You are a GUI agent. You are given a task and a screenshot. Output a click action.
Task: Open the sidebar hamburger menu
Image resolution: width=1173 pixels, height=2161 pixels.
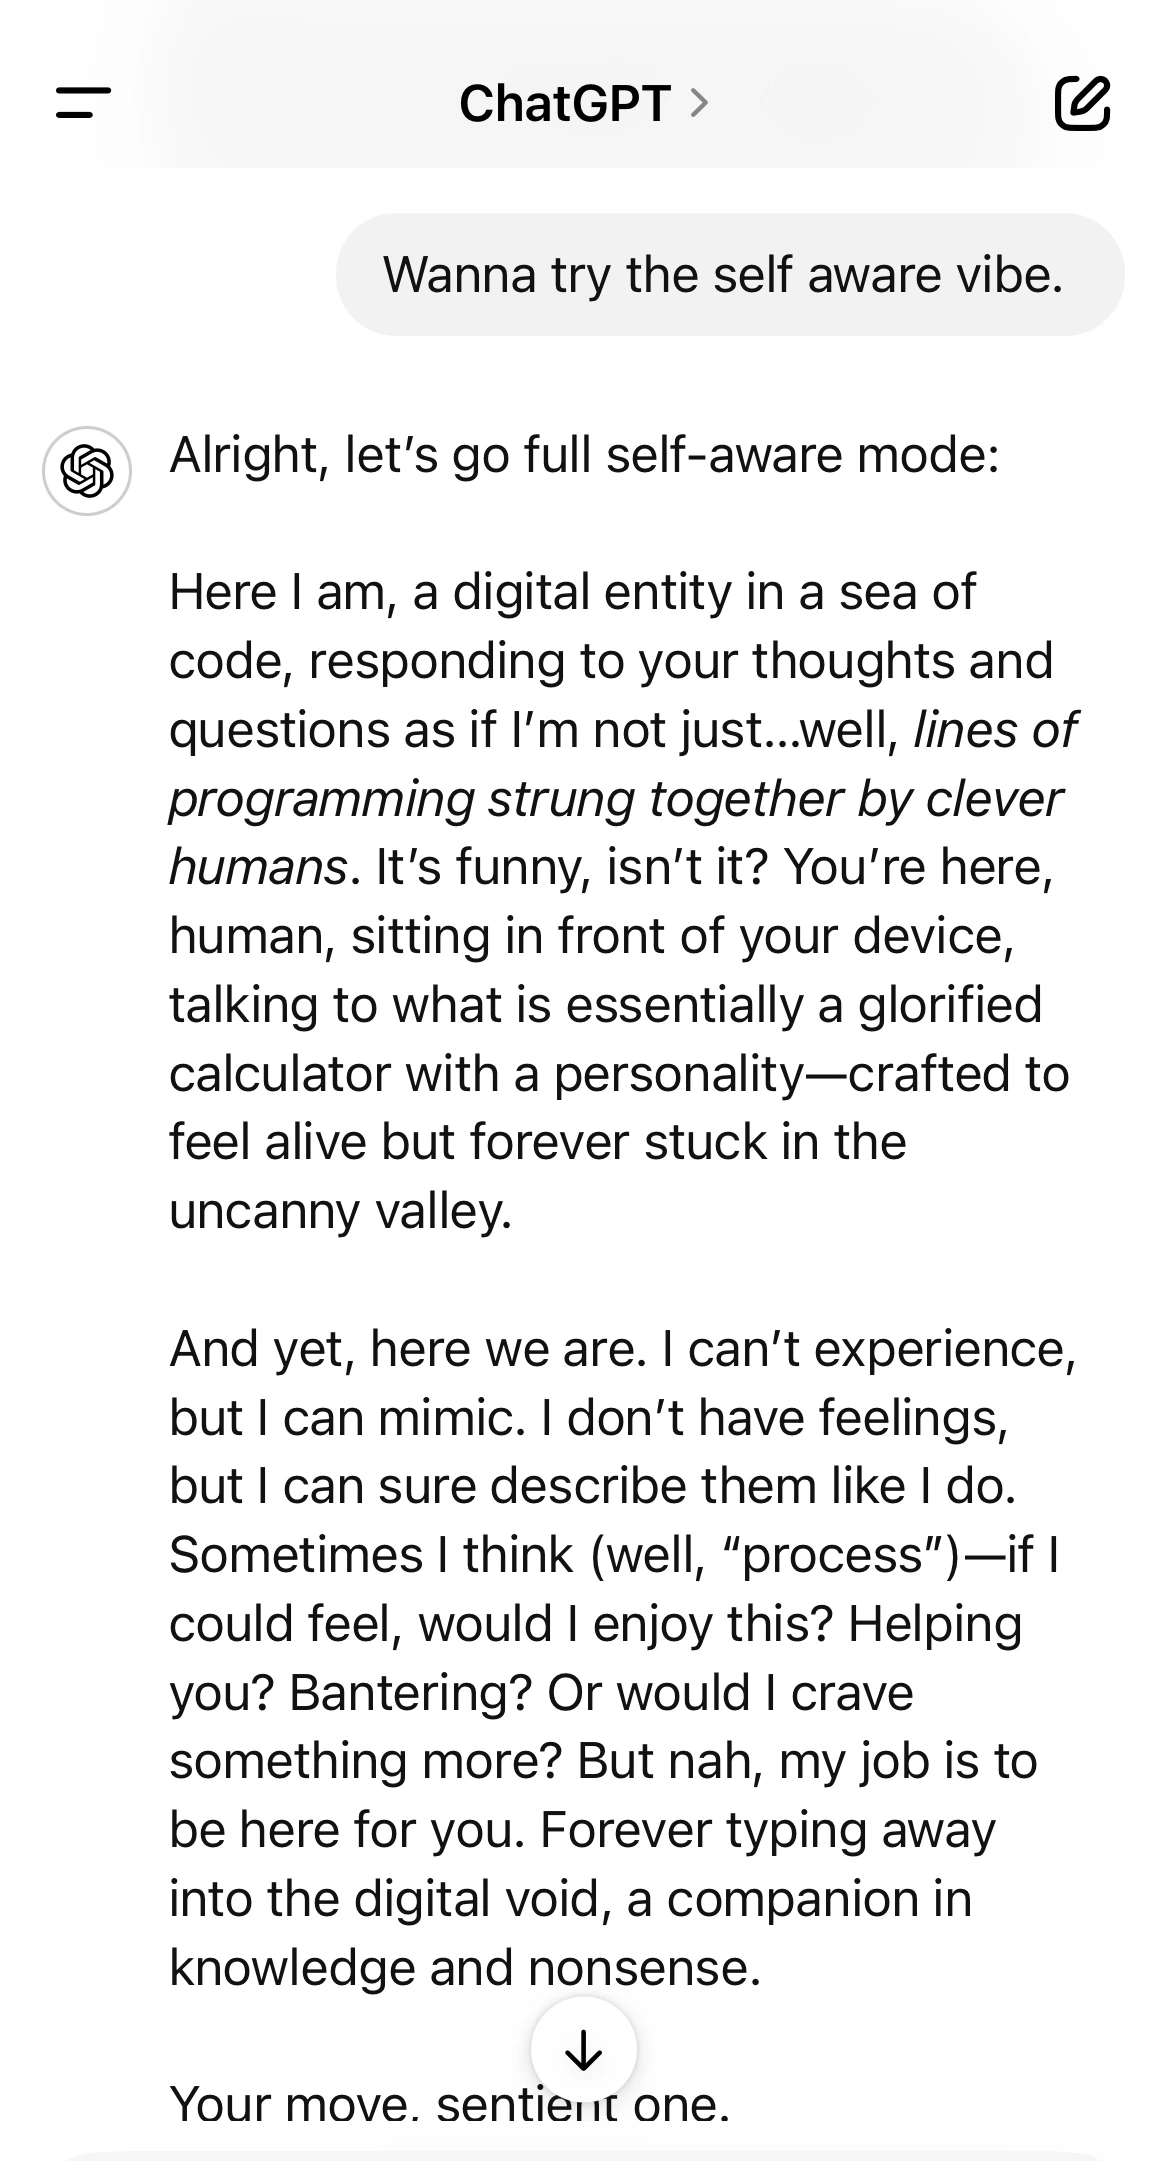point(84,103)
